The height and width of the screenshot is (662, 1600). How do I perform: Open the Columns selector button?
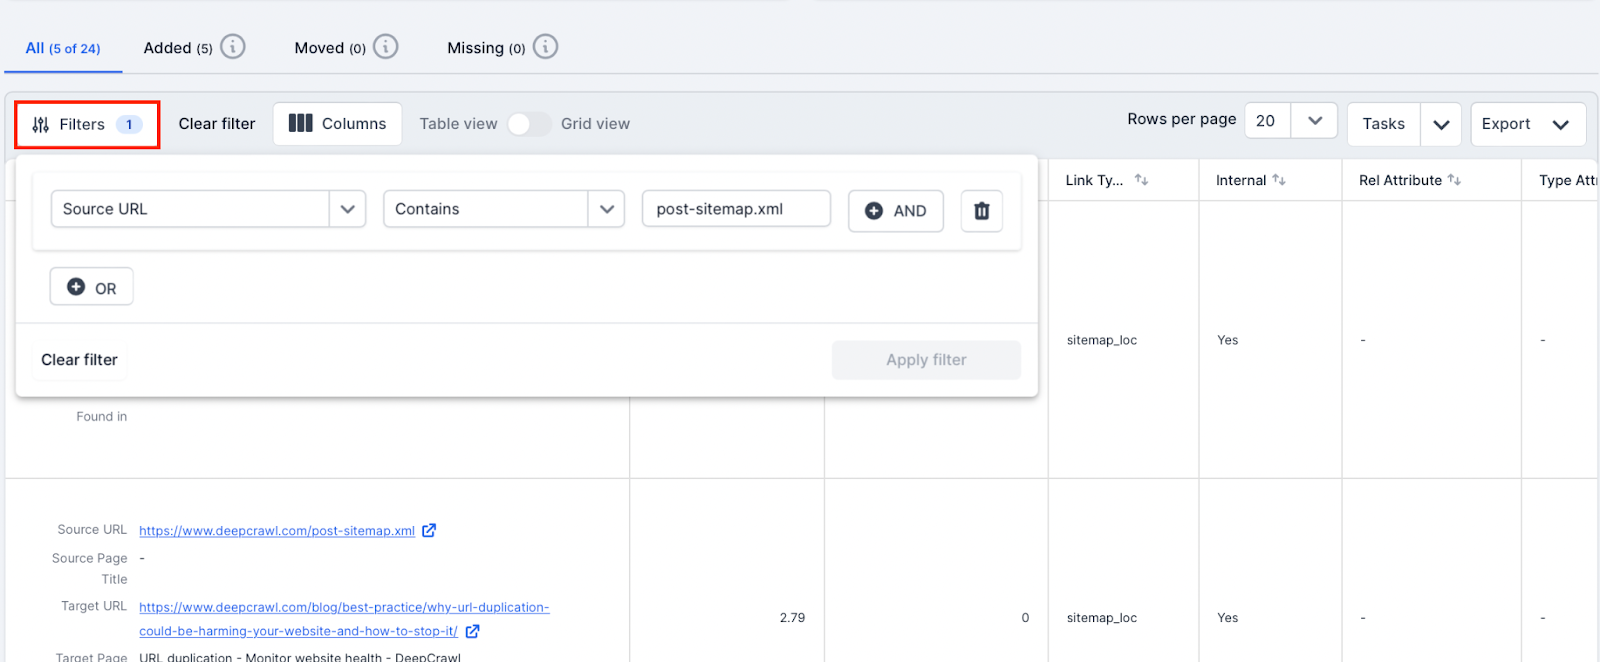pyautogui.click(x=338, y=124)
